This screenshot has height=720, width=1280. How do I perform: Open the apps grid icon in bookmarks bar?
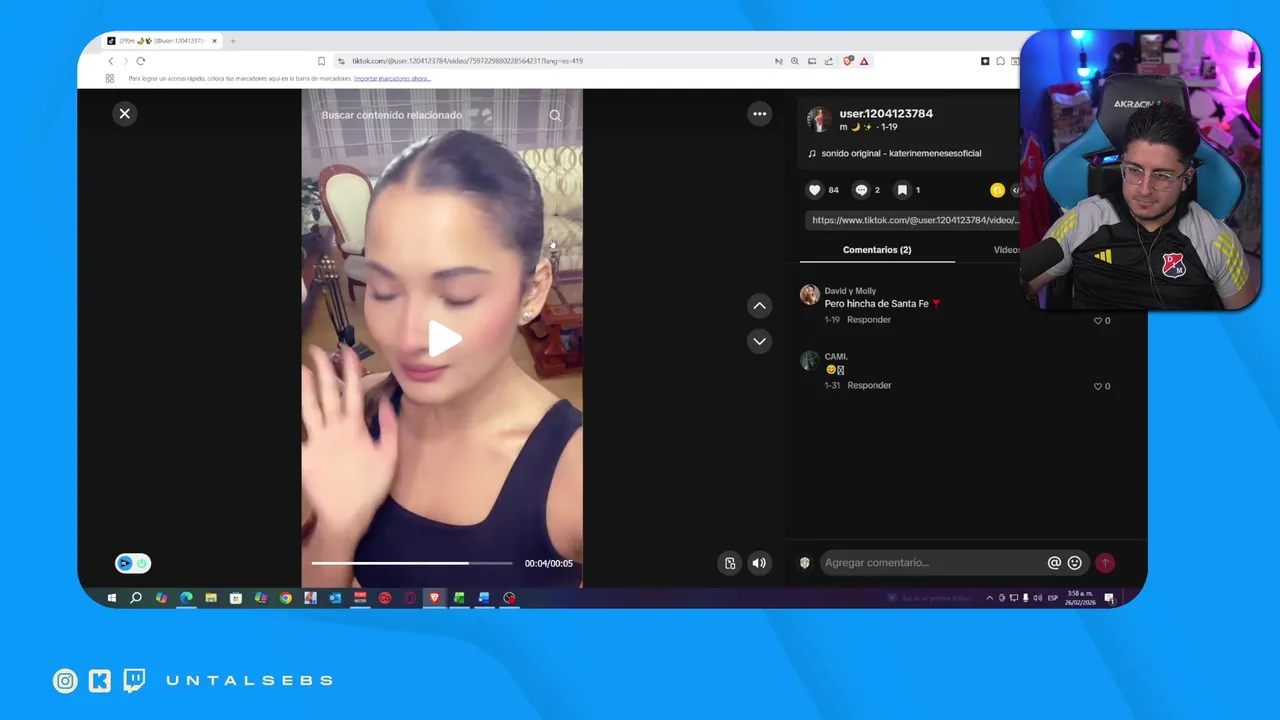(x=110, y=78)
